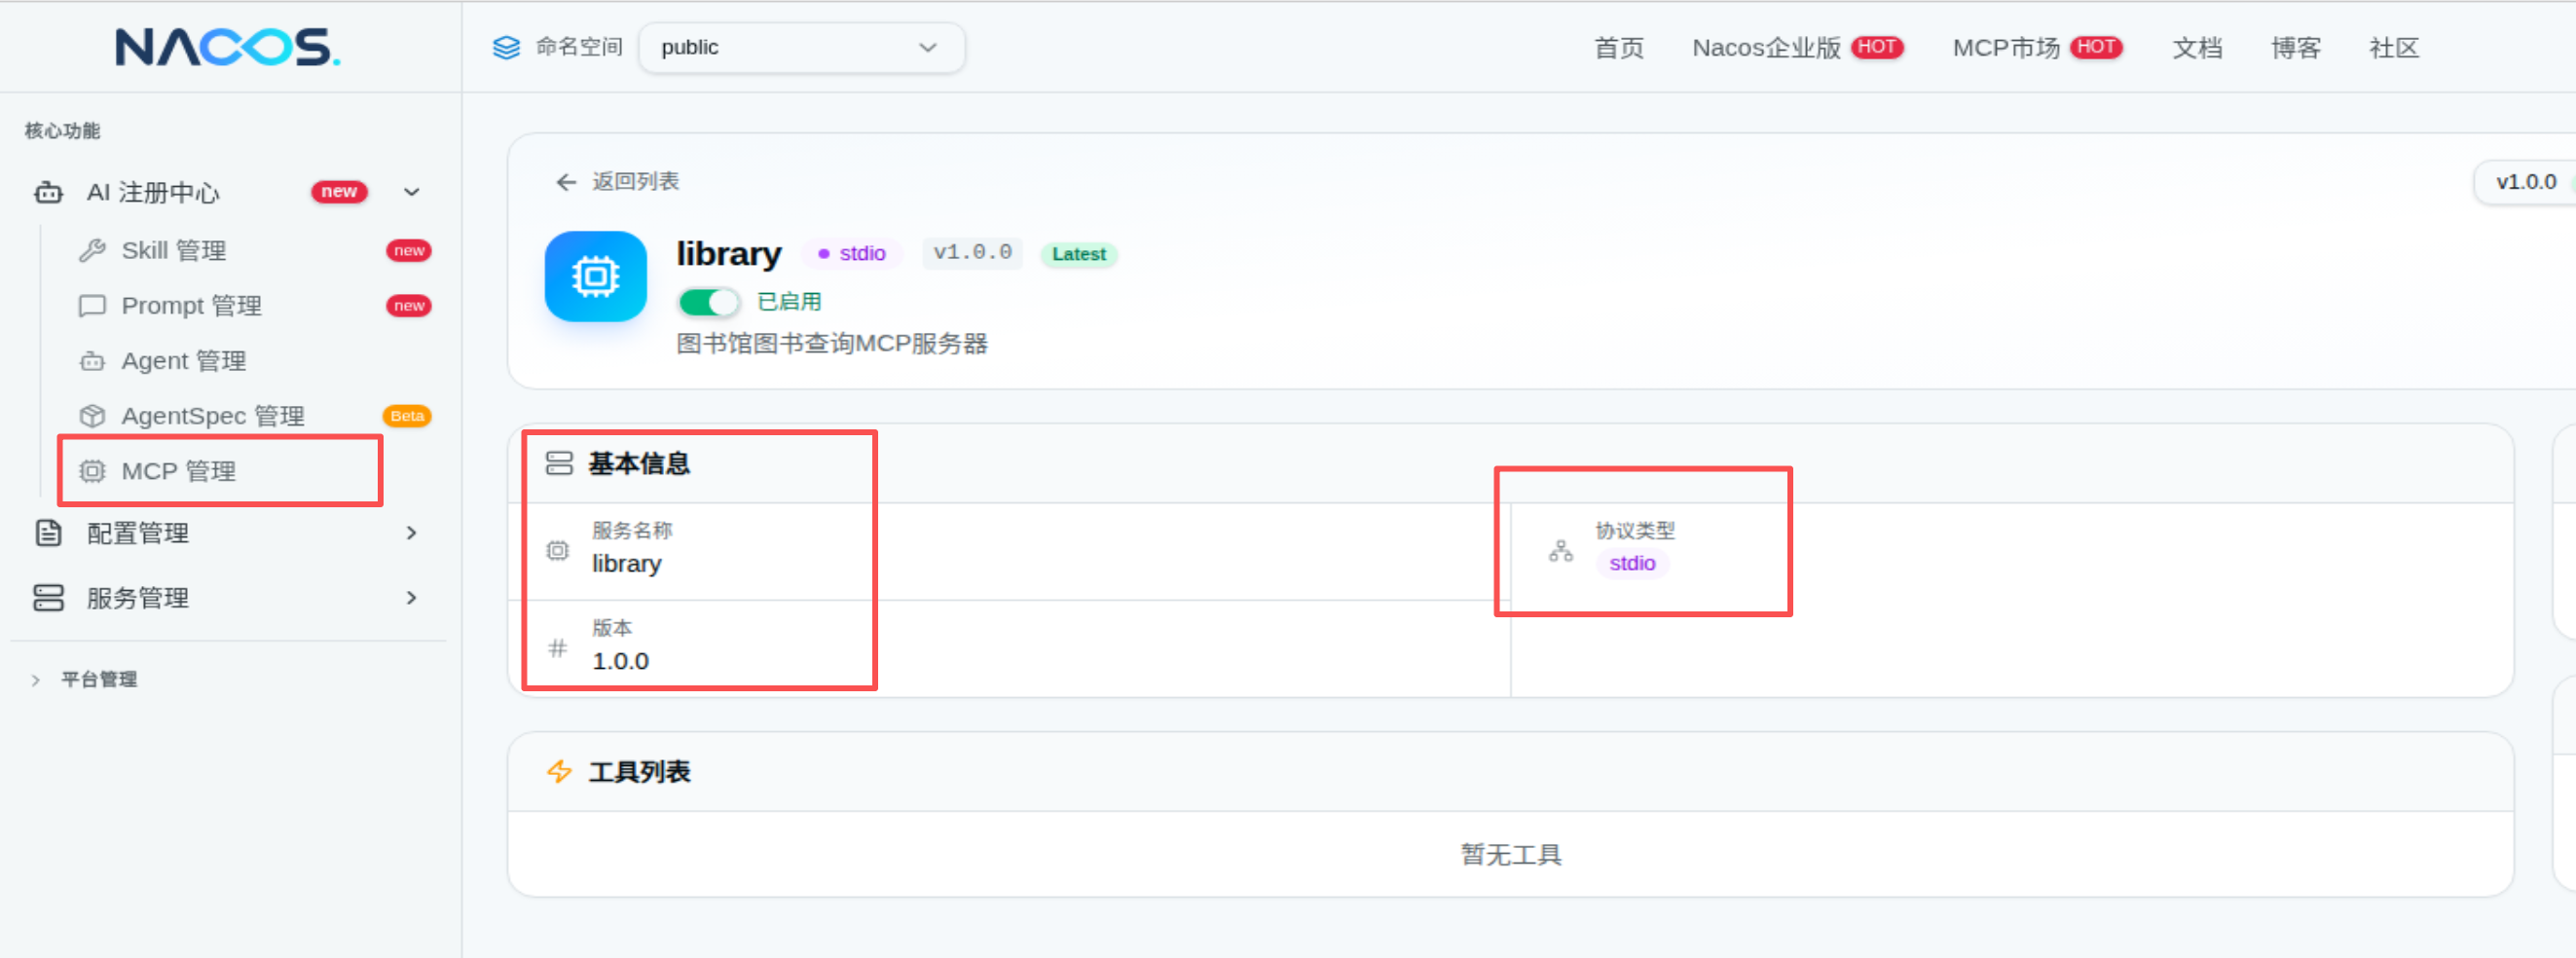Go to 首页 in top navigation
The height and width of the screenshot is (958, 2576).
click(1618, 47)
